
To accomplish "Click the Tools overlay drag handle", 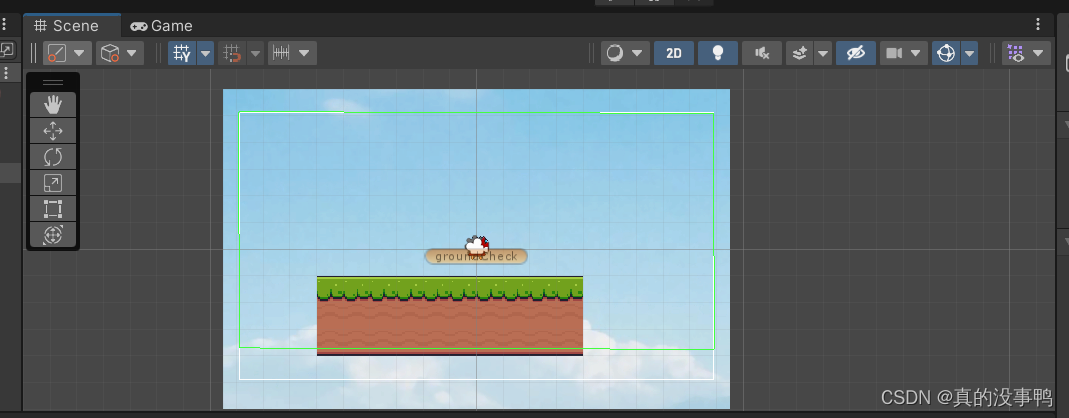I will [52, 83].
